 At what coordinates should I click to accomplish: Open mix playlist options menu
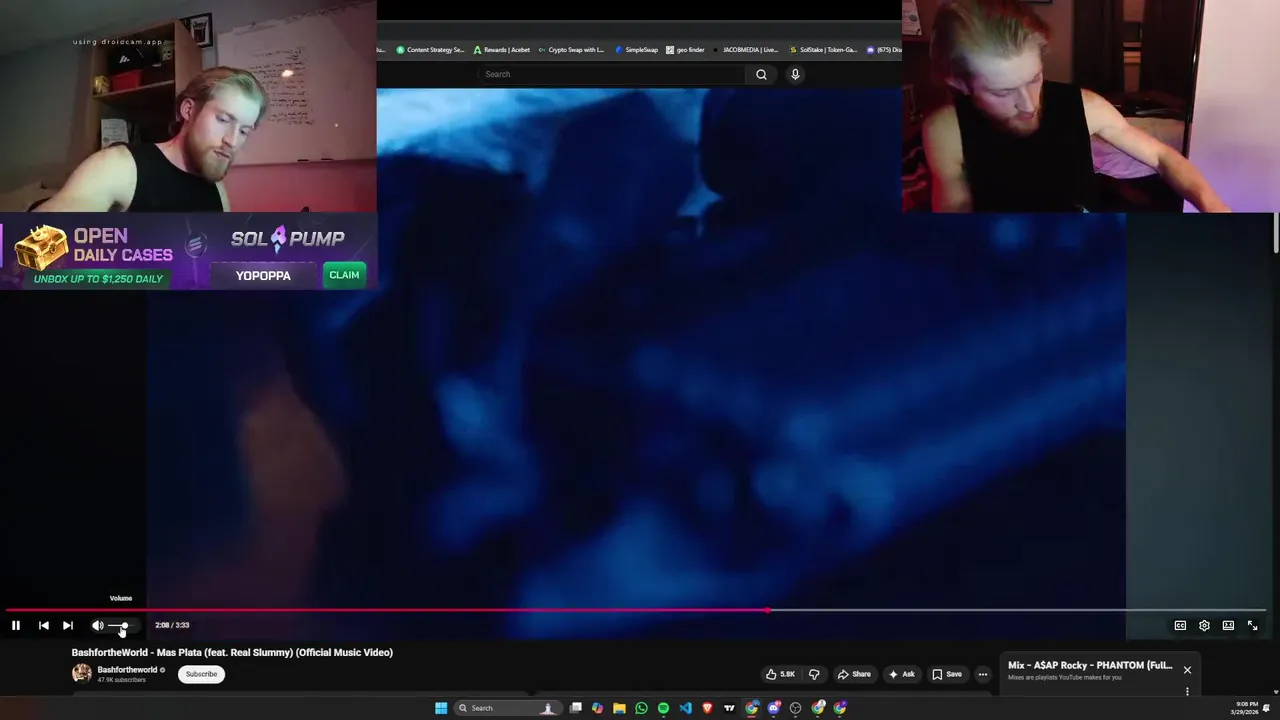click(1187, 691)
